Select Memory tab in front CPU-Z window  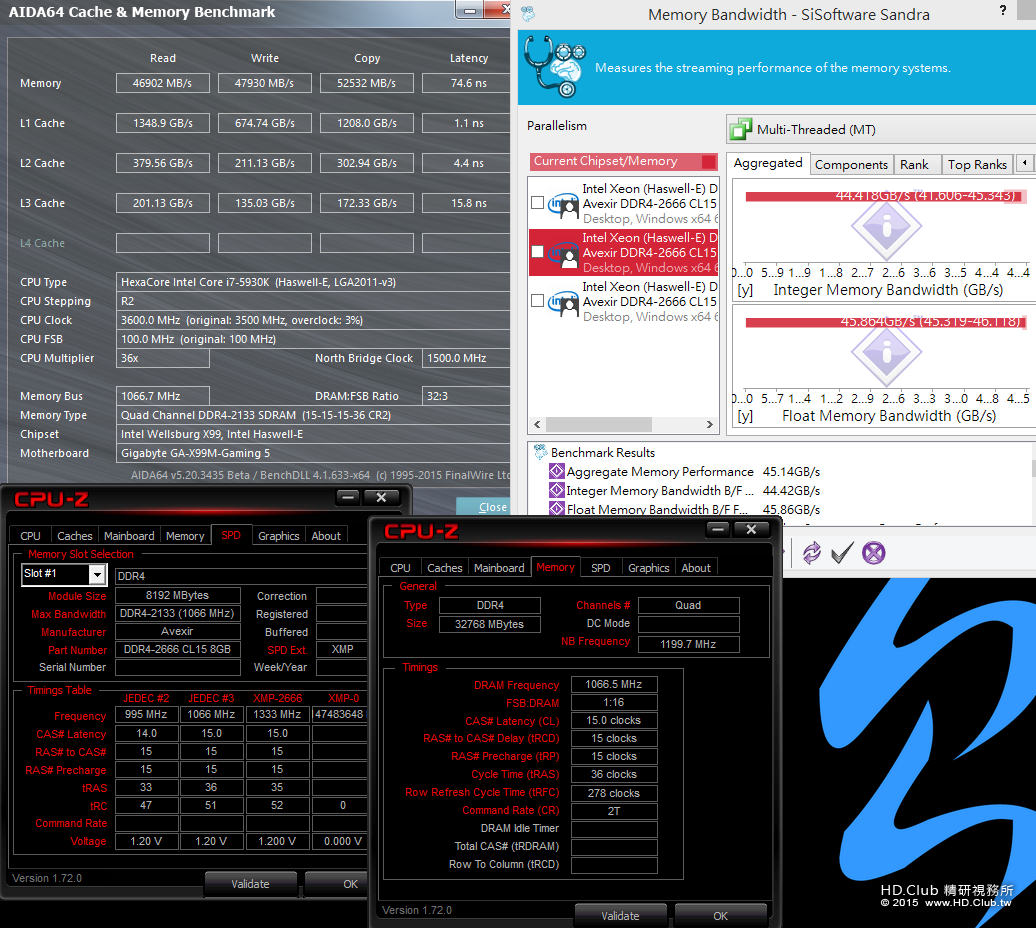(x=555, y=567)
